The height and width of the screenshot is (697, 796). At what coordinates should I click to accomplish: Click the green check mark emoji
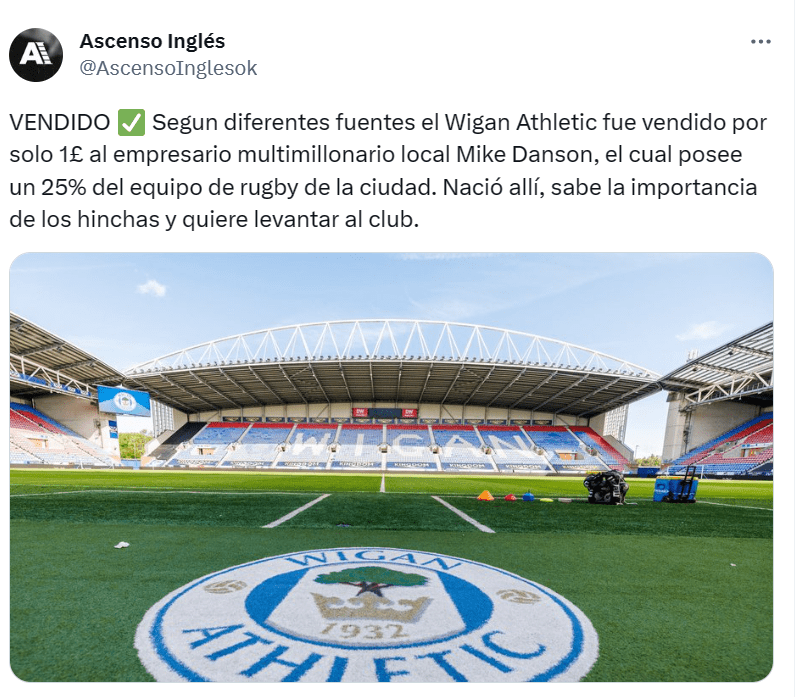tap(131, 122)
